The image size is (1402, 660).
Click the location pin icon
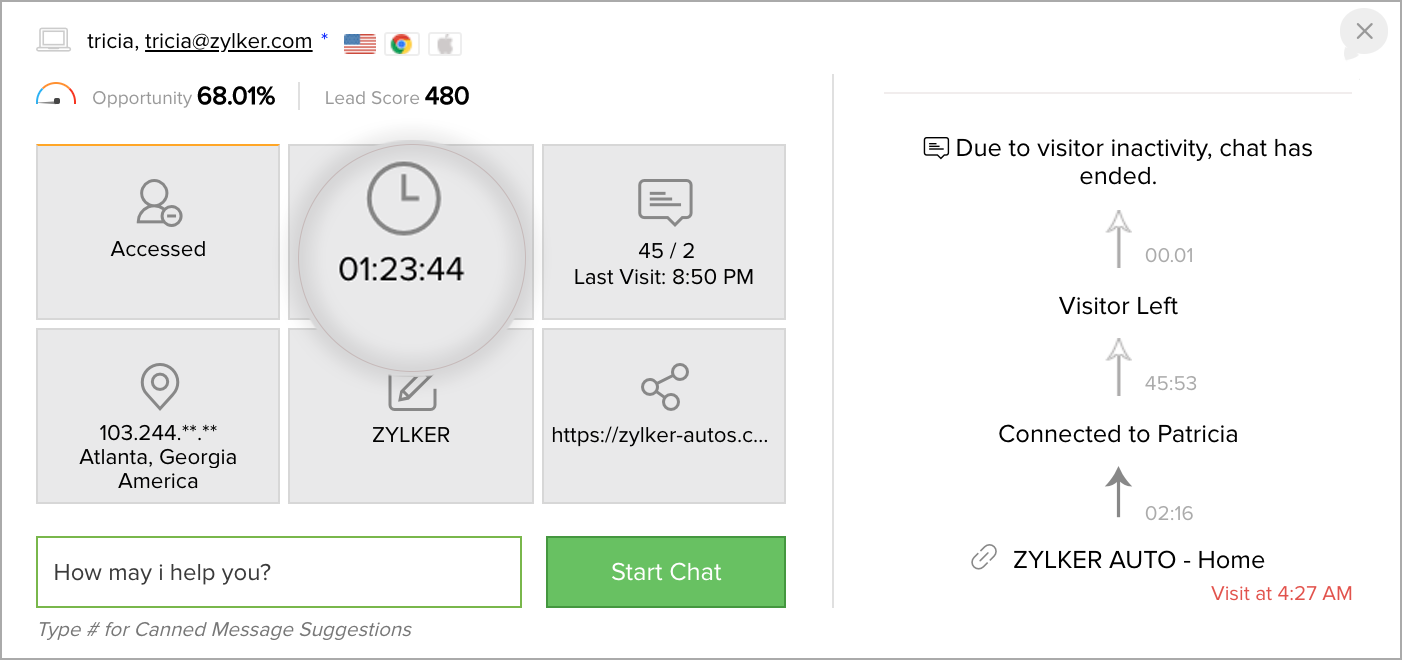tap(159, 387)
